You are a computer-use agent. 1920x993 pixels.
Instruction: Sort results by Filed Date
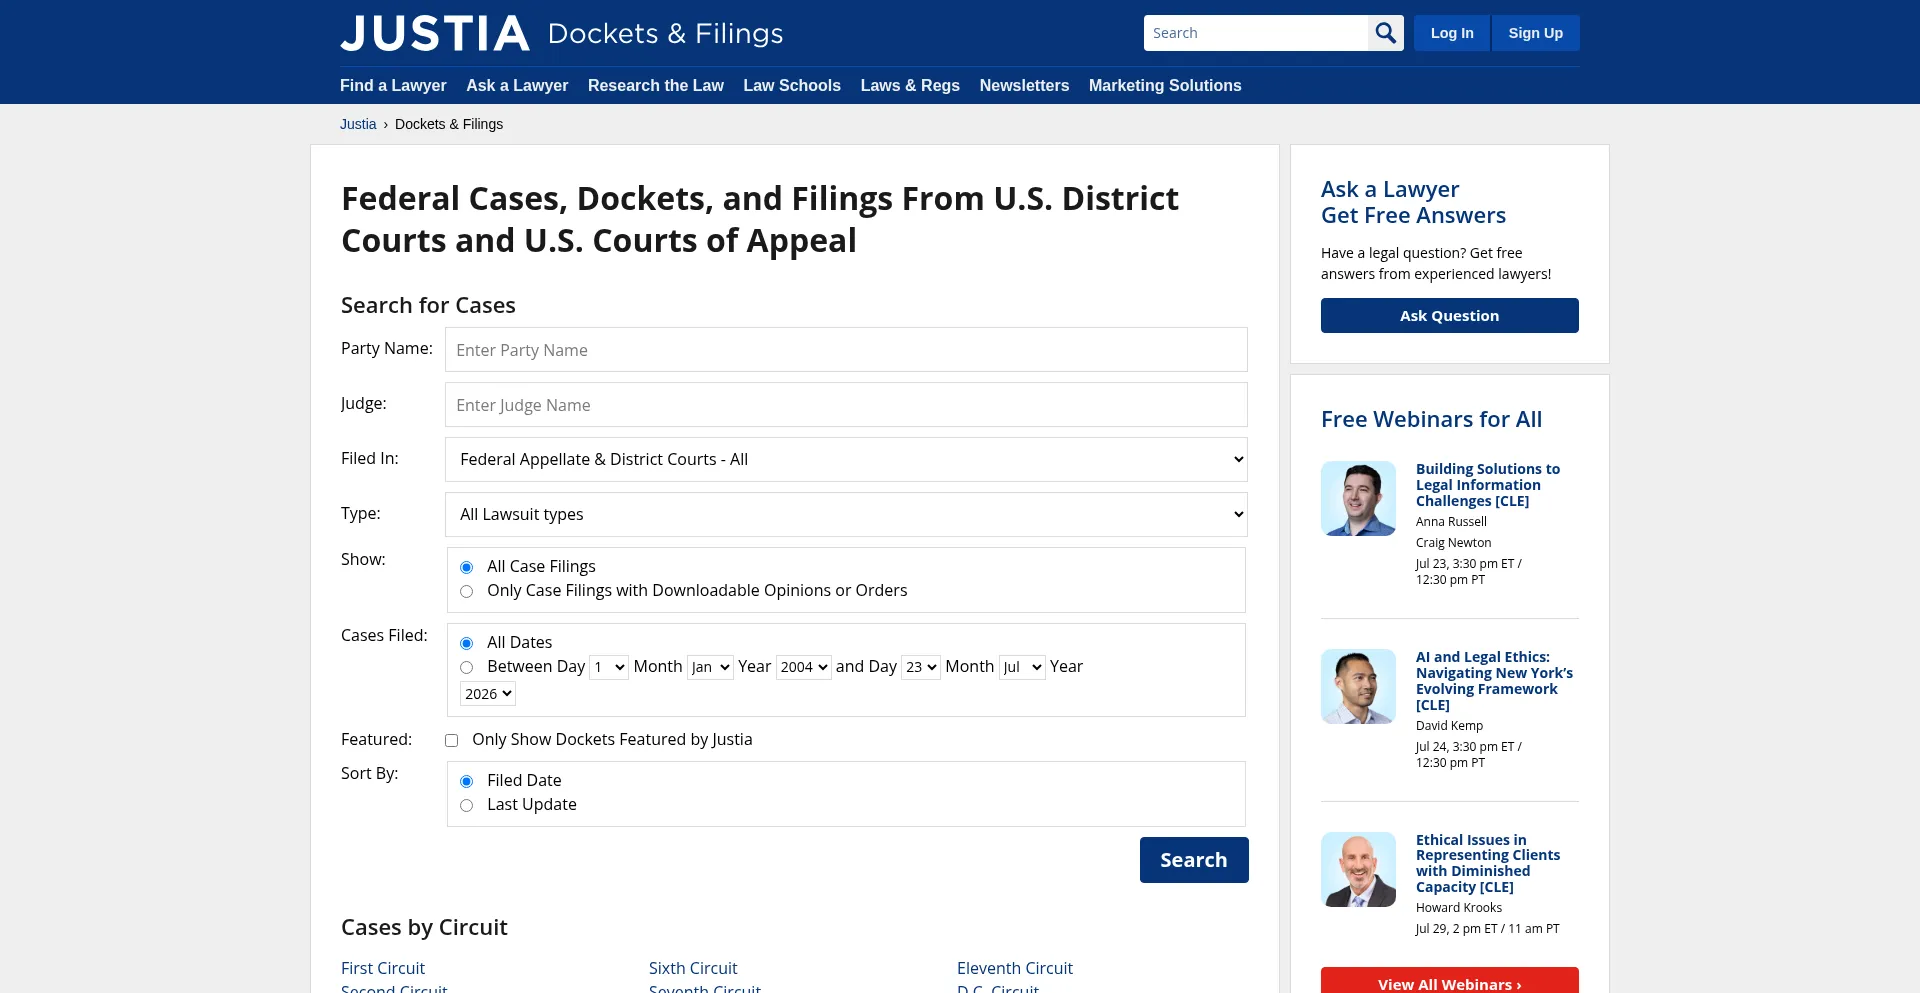466,781
